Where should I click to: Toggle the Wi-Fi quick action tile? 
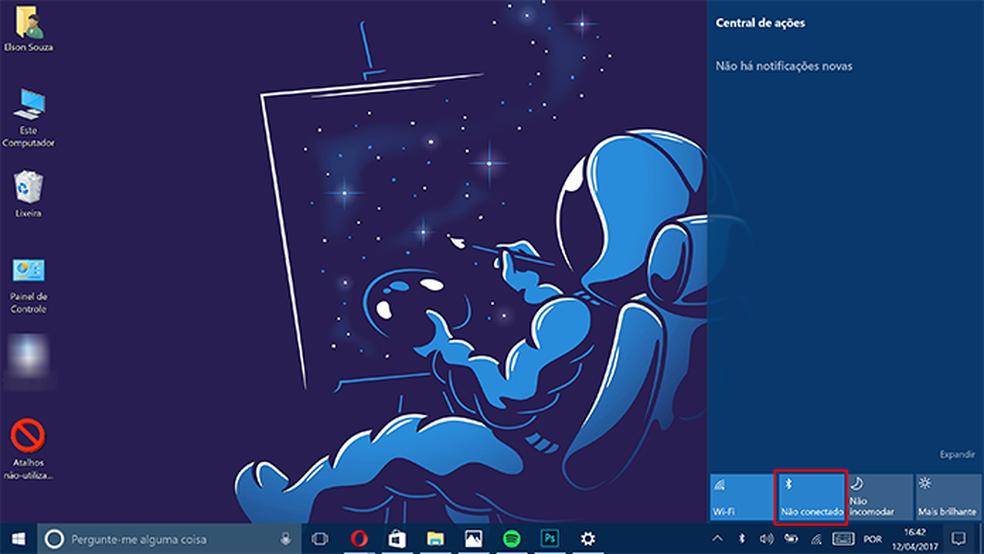point(741,497)
